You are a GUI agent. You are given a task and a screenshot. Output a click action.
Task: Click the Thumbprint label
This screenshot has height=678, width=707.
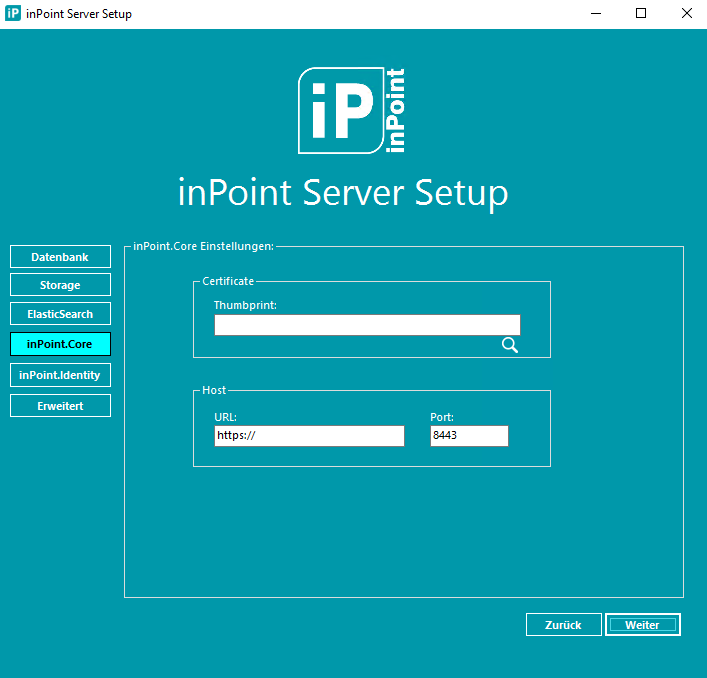(x=245, y=305)
